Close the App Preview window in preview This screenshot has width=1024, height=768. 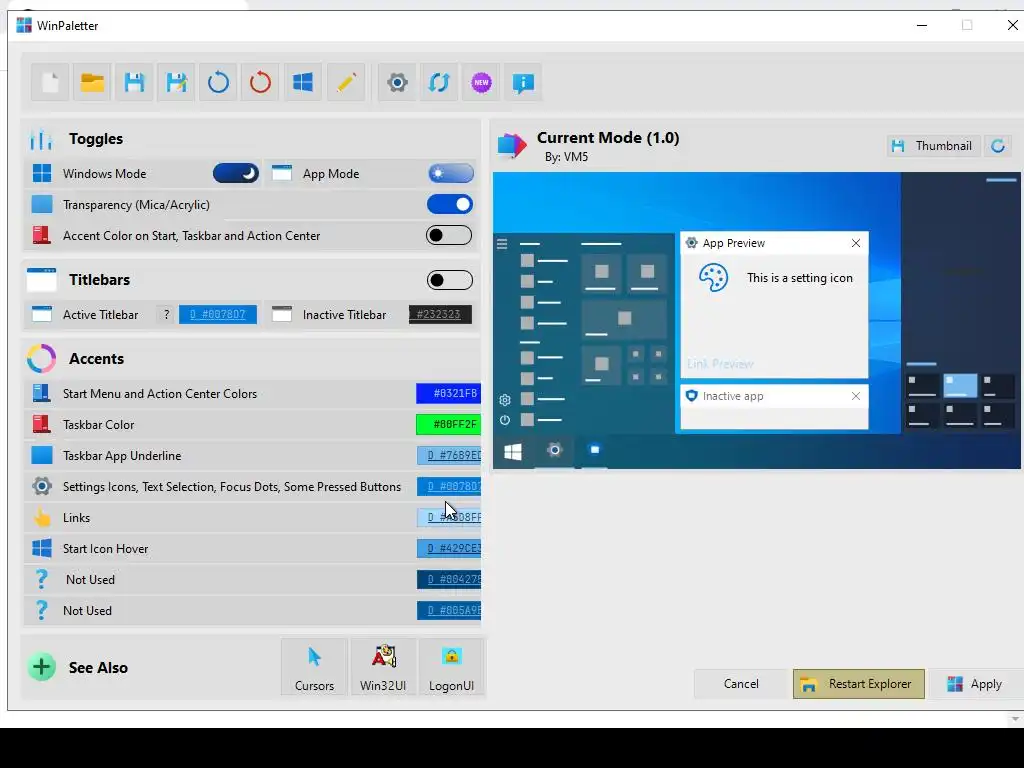coord(856,243)
